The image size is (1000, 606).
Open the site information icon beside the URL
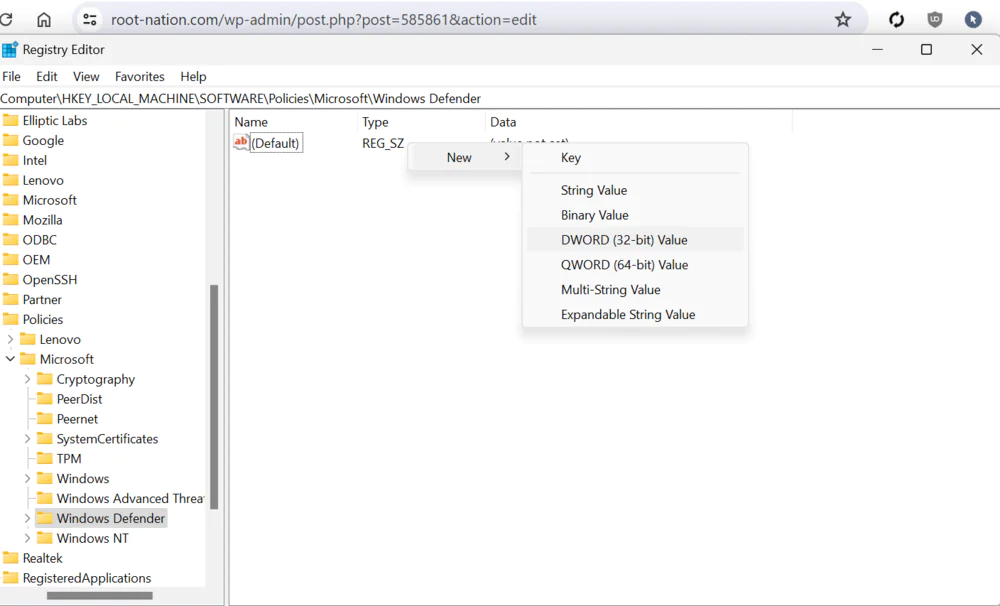coord(90,20)
